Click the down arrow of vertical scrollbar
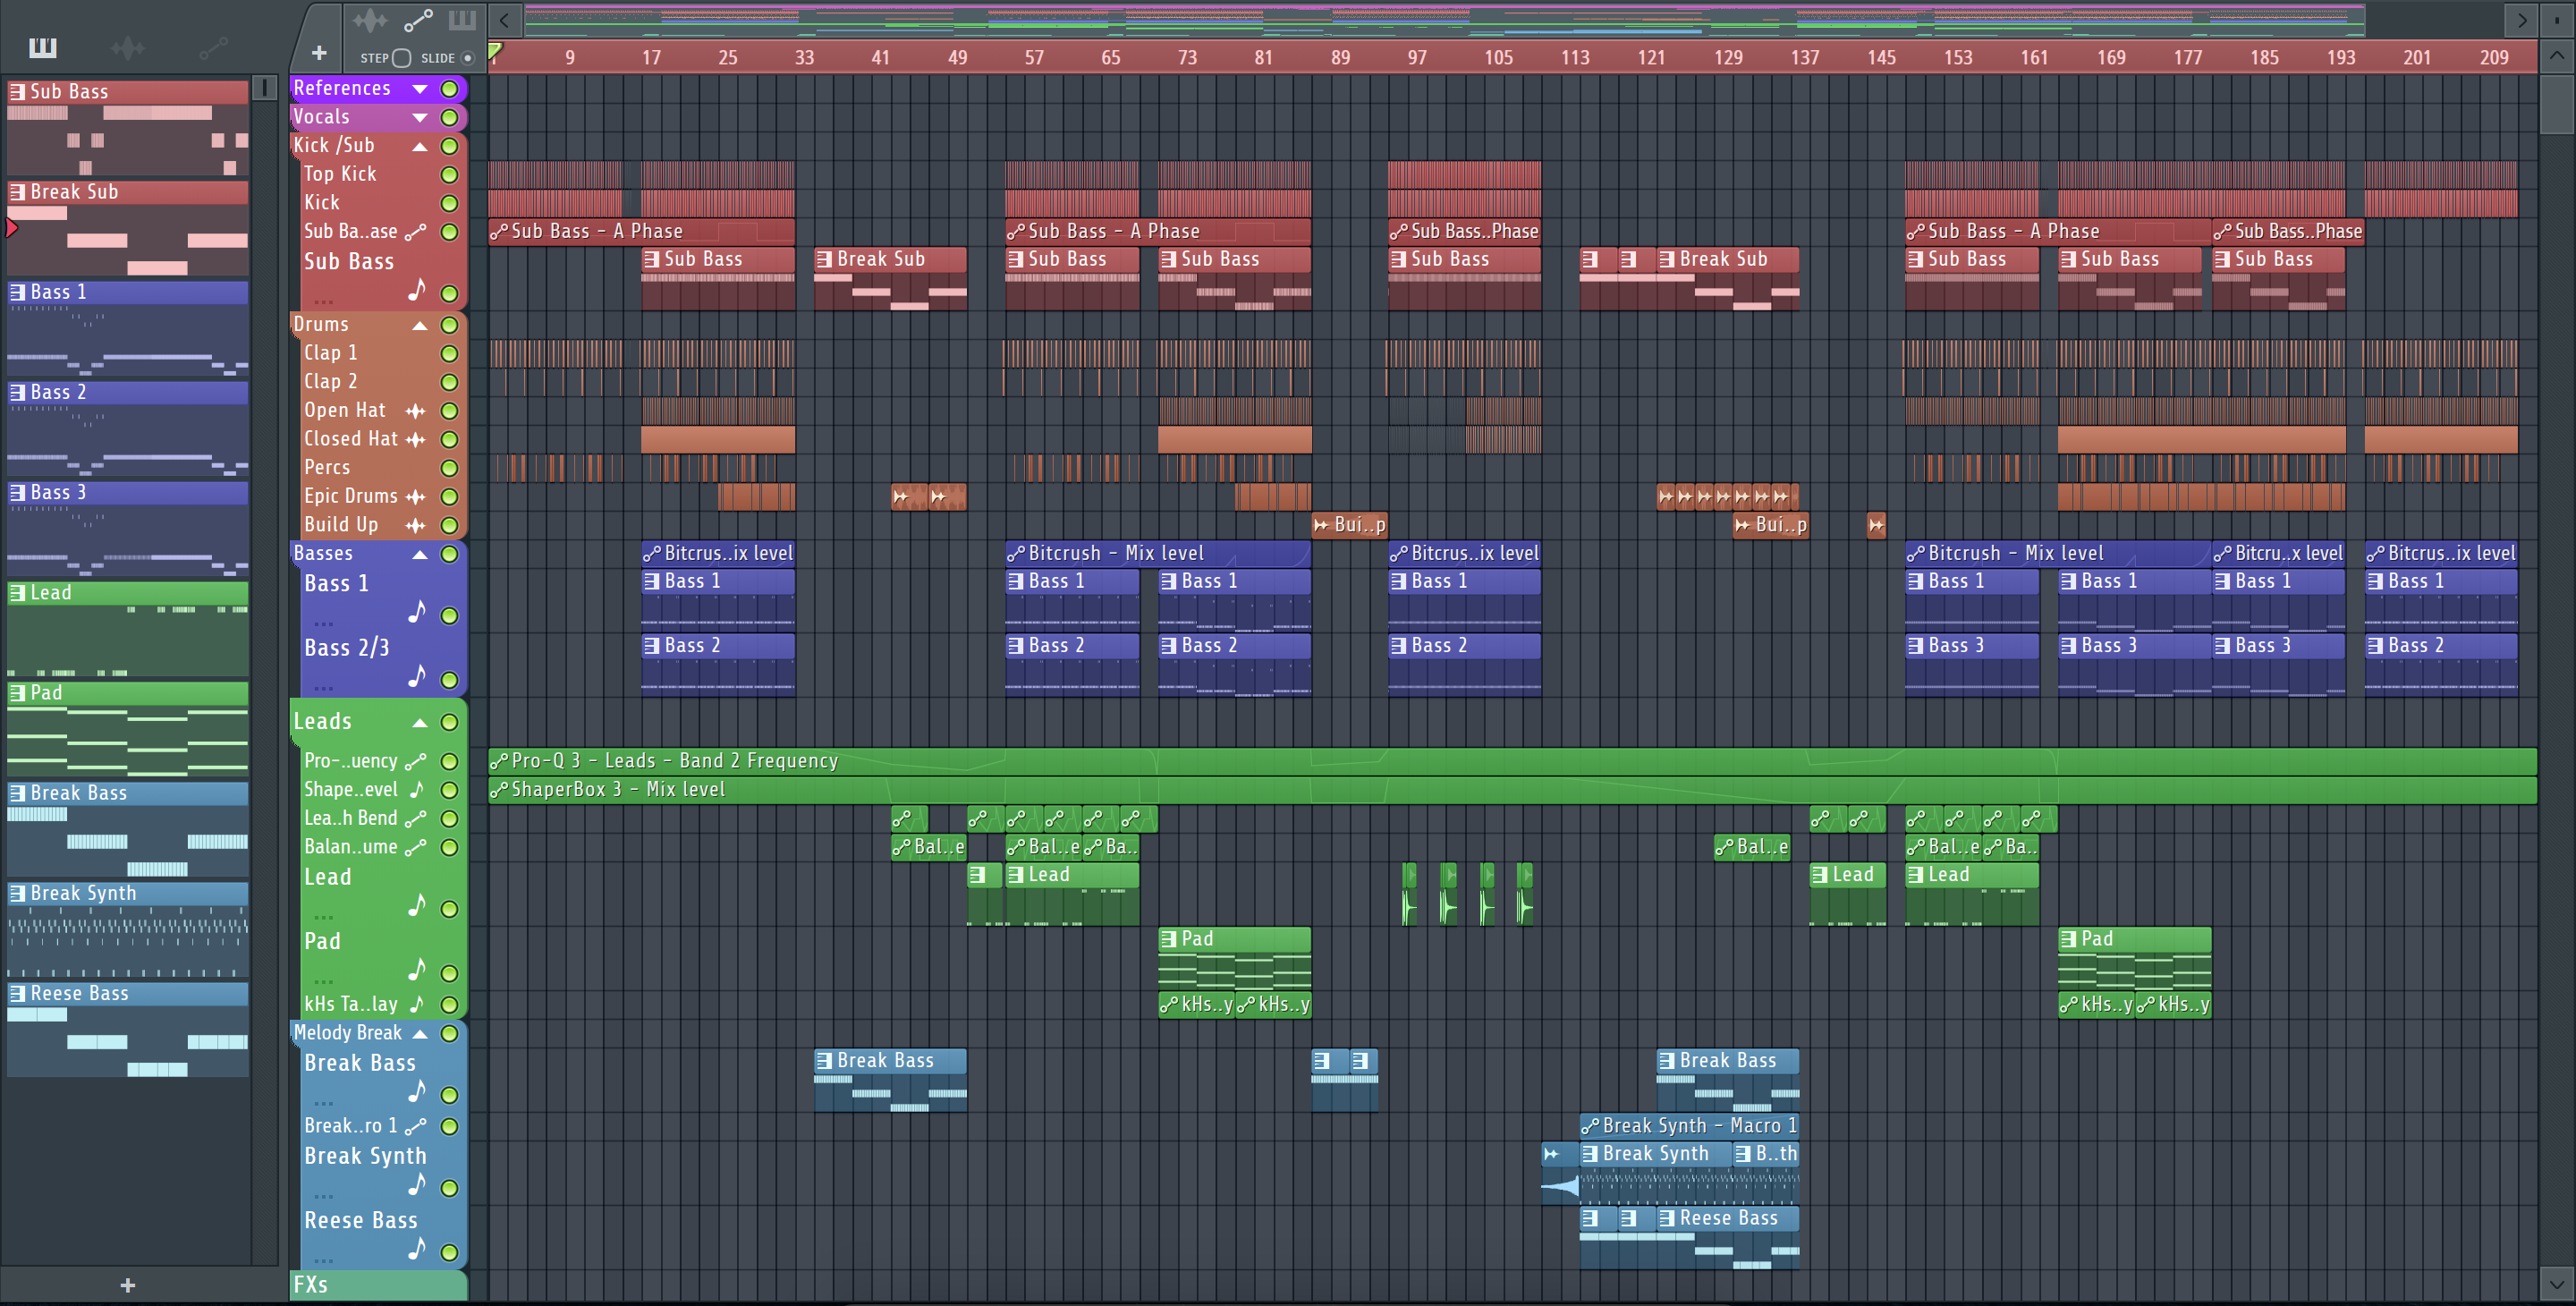Viewport: 2576px width, 1306px height. pyautogui.click(x=2557, y=1284)
